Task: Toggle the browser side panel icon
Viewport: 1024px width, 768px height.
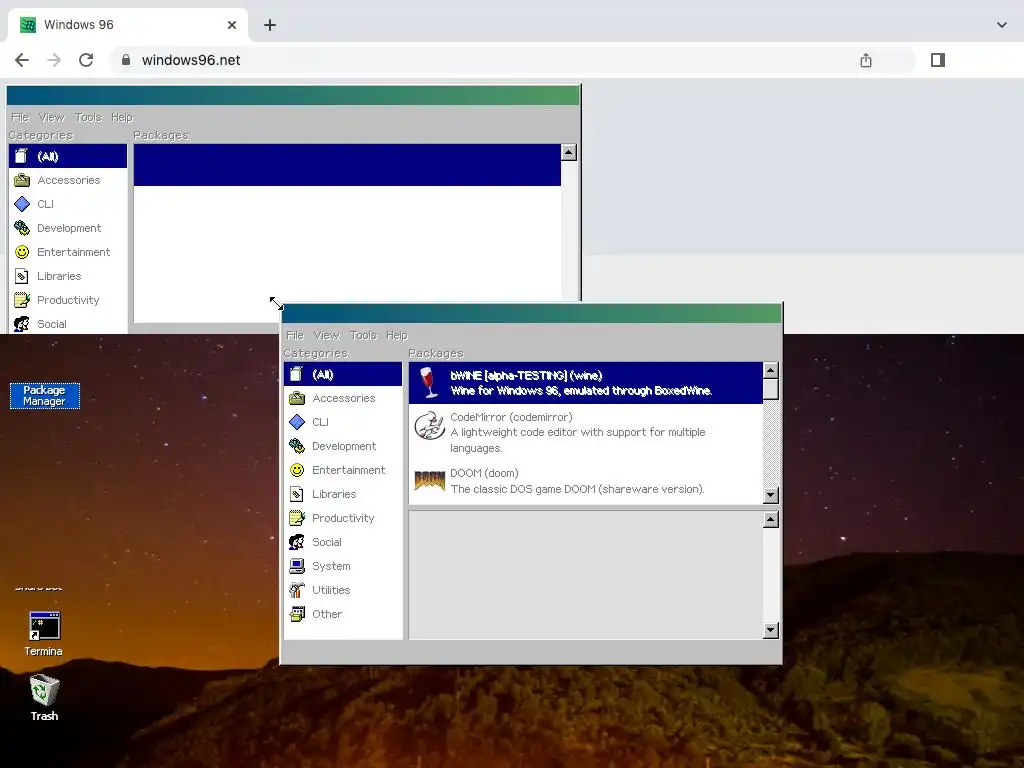Action: 938,60
